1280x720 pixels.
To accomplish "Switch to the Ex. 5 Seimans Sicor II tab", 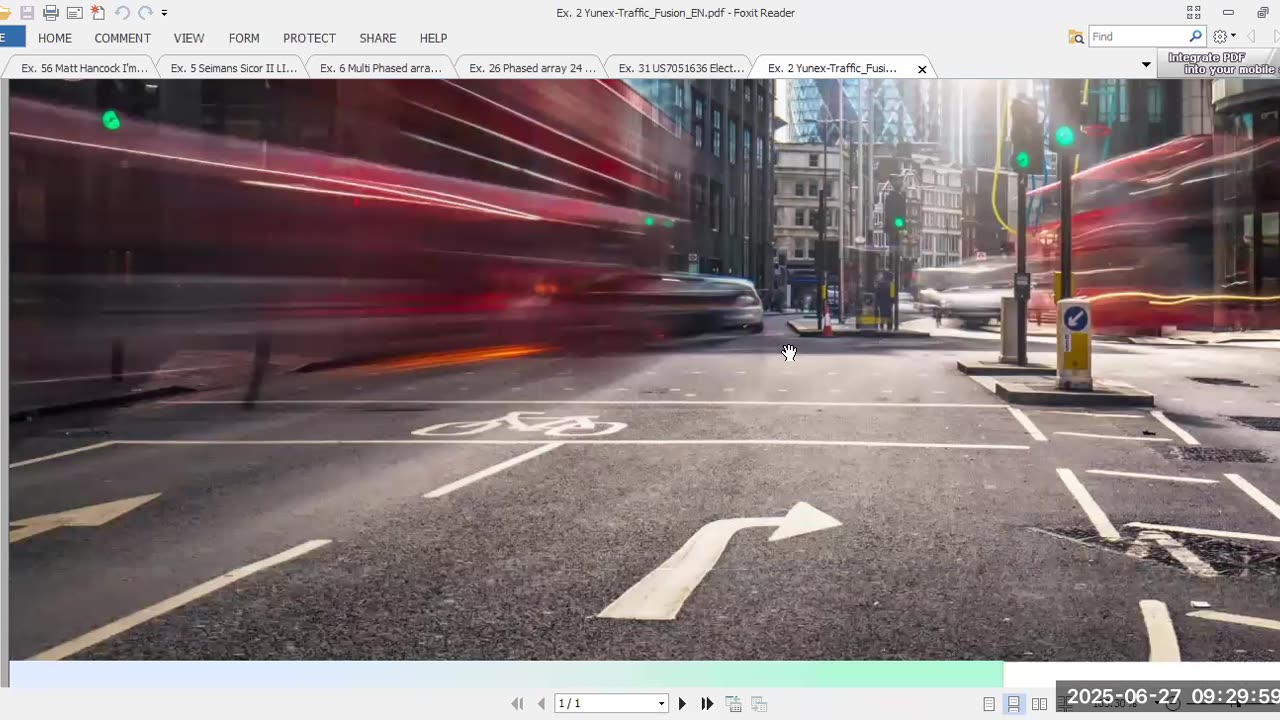I will [x=234, y=68].
